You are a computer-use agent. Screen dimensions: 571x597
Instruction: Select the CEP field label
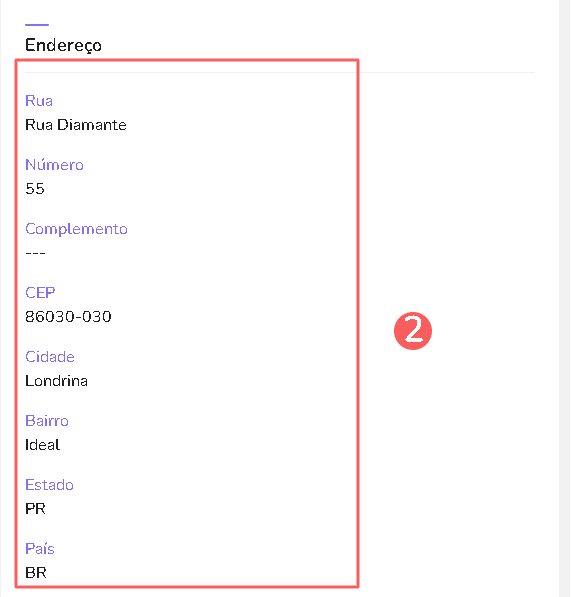pos(40,293)
